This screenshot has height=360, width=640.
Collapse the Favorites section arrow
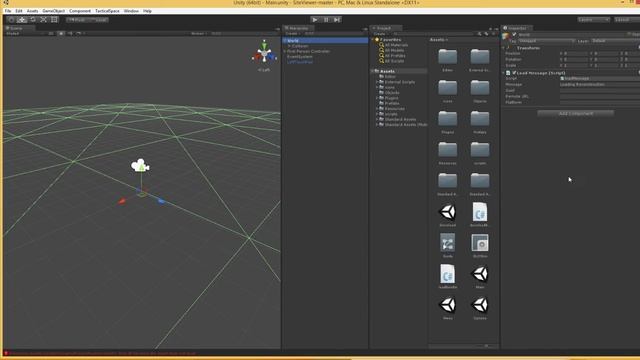(x=373, y=40)
